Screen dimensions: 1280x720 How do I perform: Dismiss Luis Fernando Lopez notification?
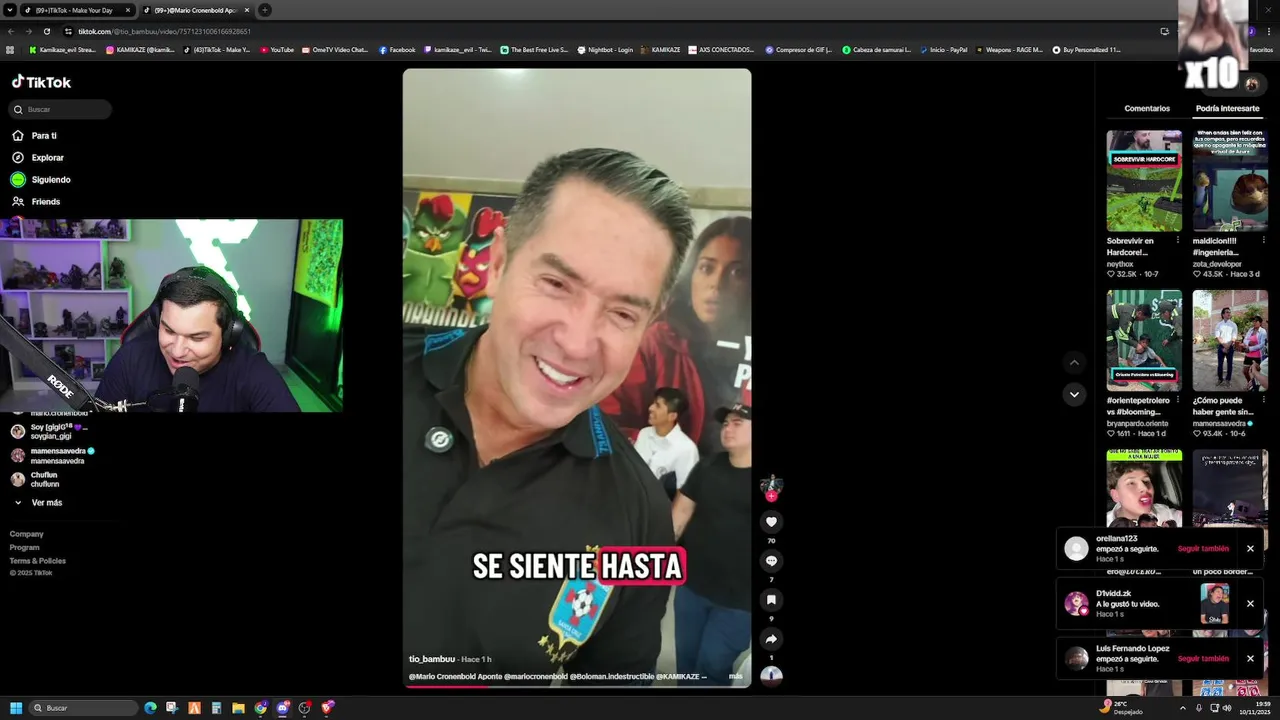point(1250,658)
